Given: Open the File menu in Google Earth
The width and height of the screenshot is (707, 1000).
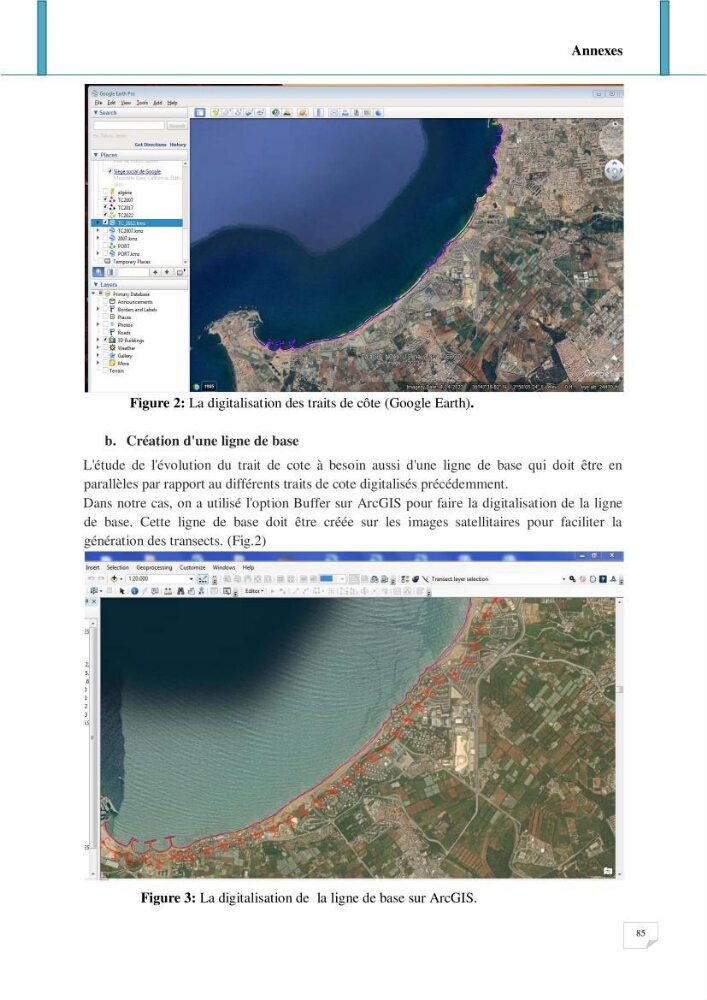Looking at the screenshot, I should pos(98,103).
